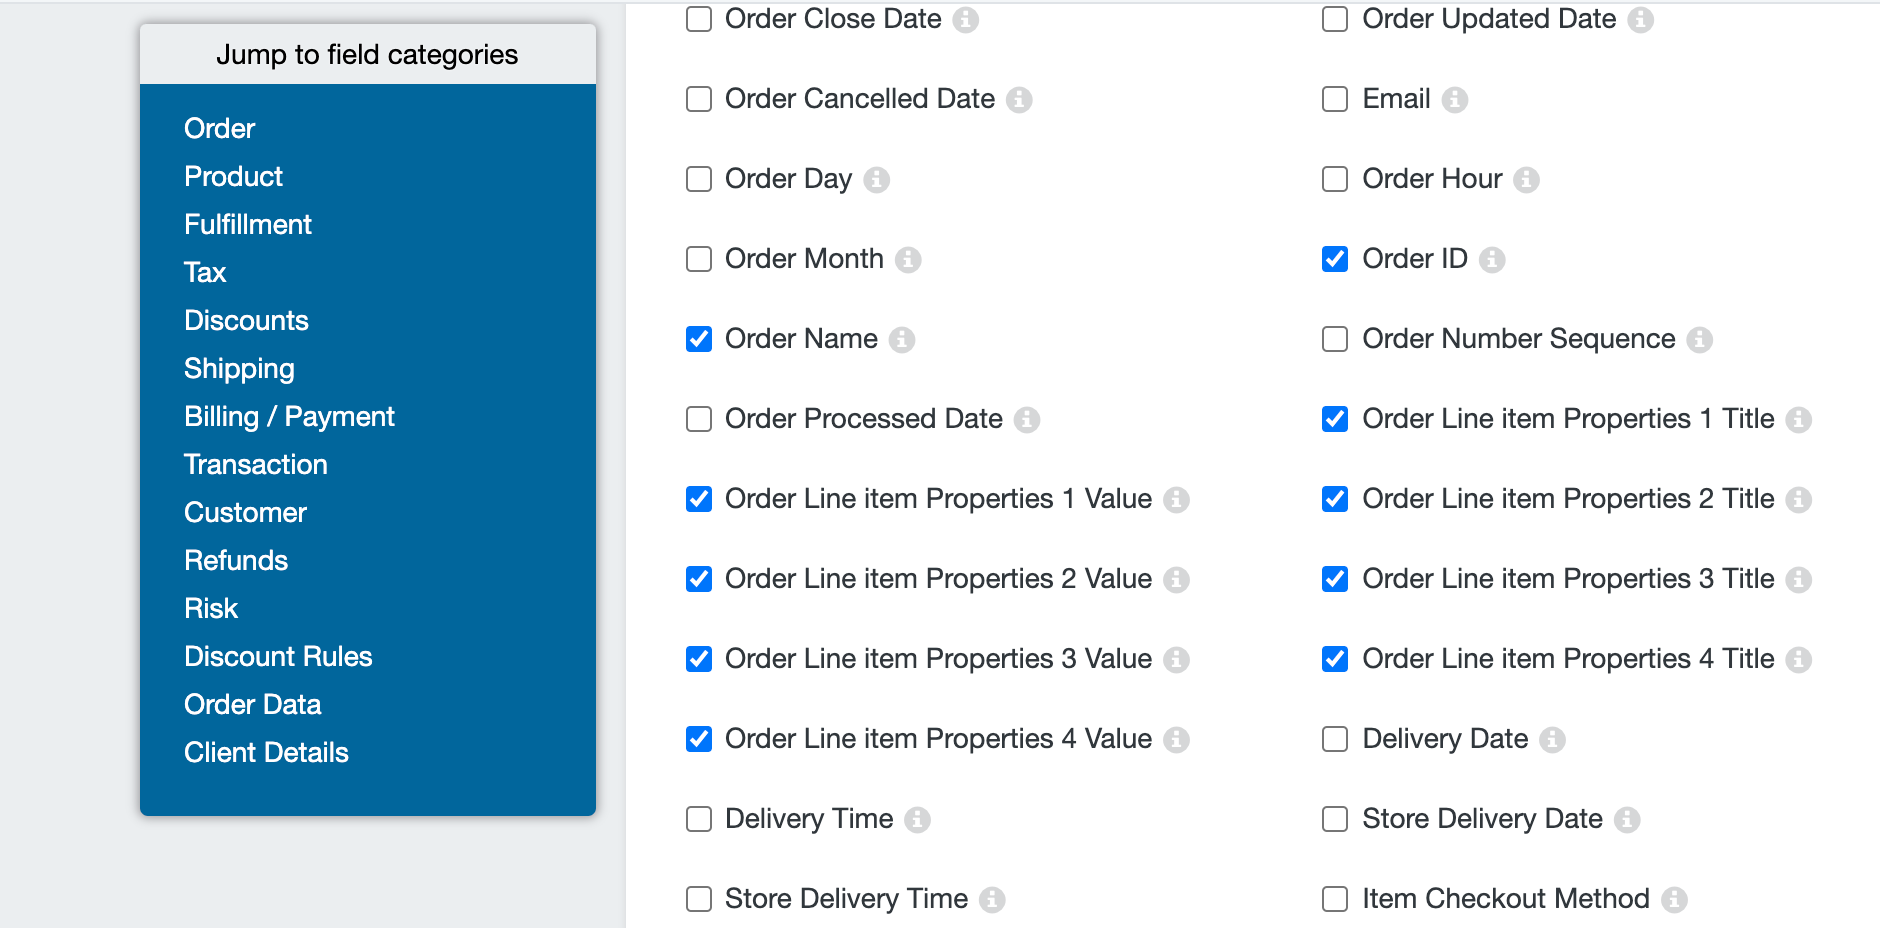Click info icon beside Order ID
1880x928 pixels.
(1492, 259)
